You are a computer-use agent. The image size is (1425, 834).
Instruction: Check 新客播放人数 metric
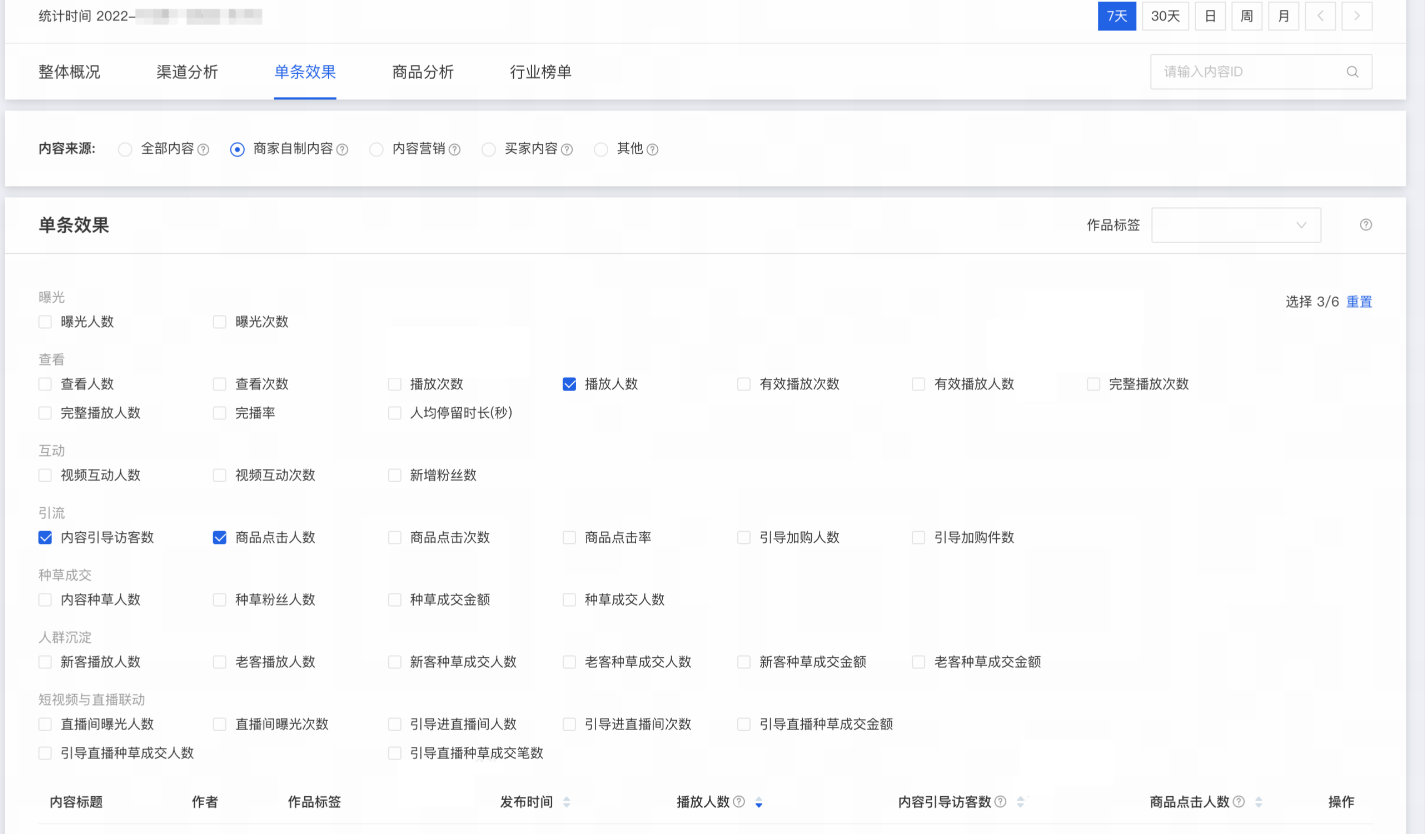click(x=45, y=662)
